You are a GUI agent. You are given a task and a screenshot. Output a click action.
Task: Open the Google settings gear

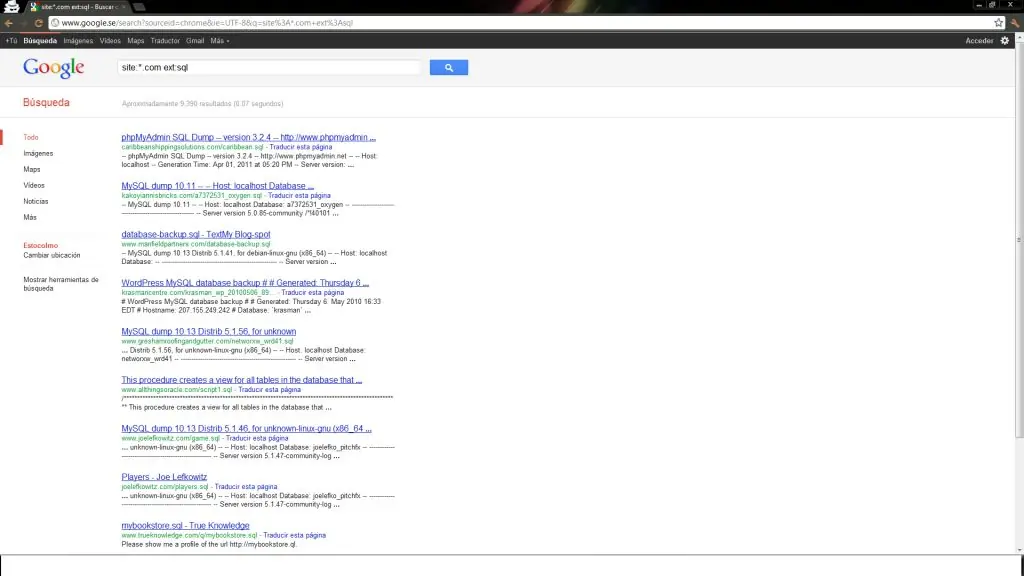point(1004,40)
